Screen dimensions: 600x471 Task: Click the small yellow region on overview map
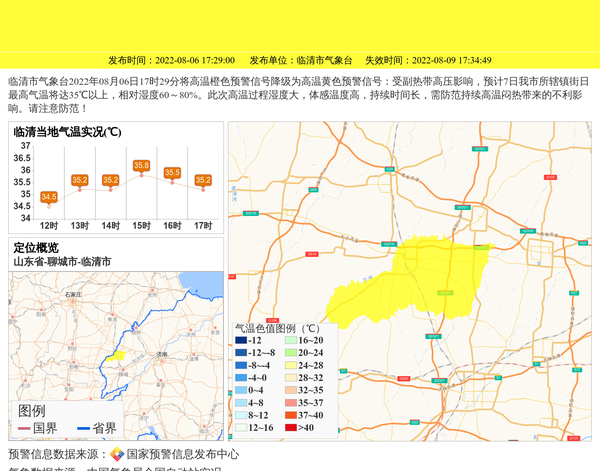[116, 354]
